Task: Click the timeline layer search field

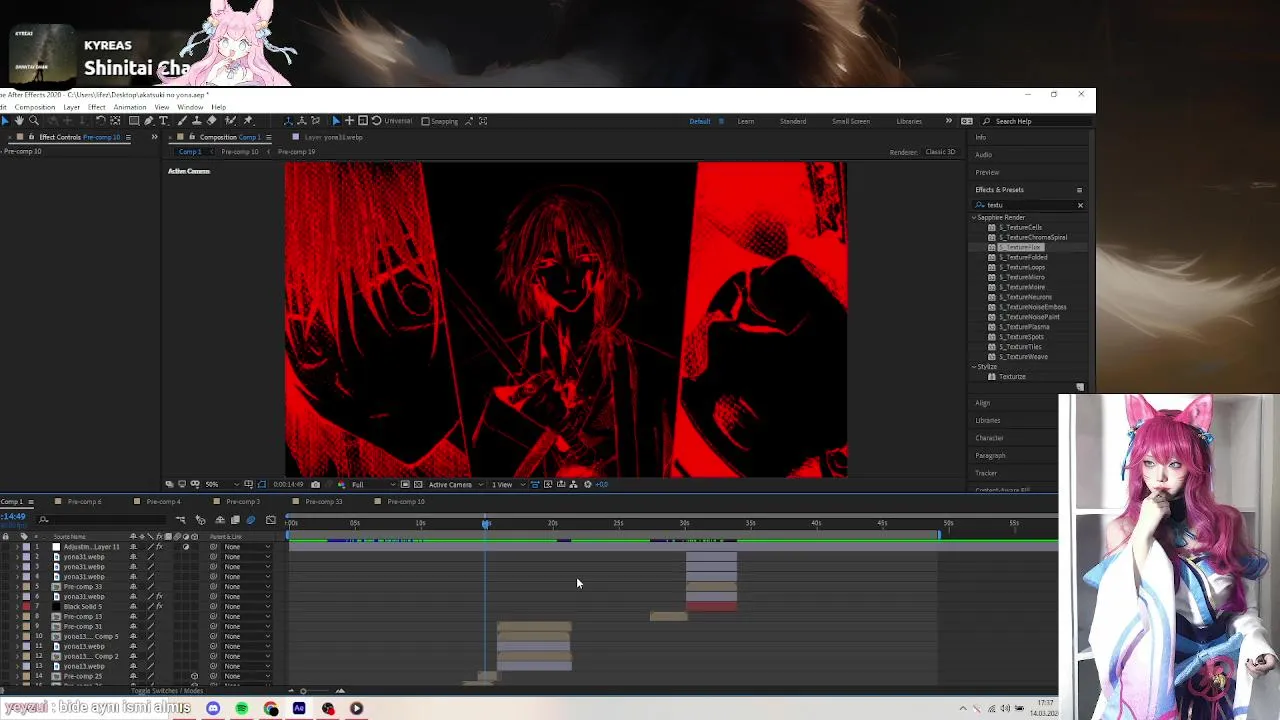Action: 103,520
